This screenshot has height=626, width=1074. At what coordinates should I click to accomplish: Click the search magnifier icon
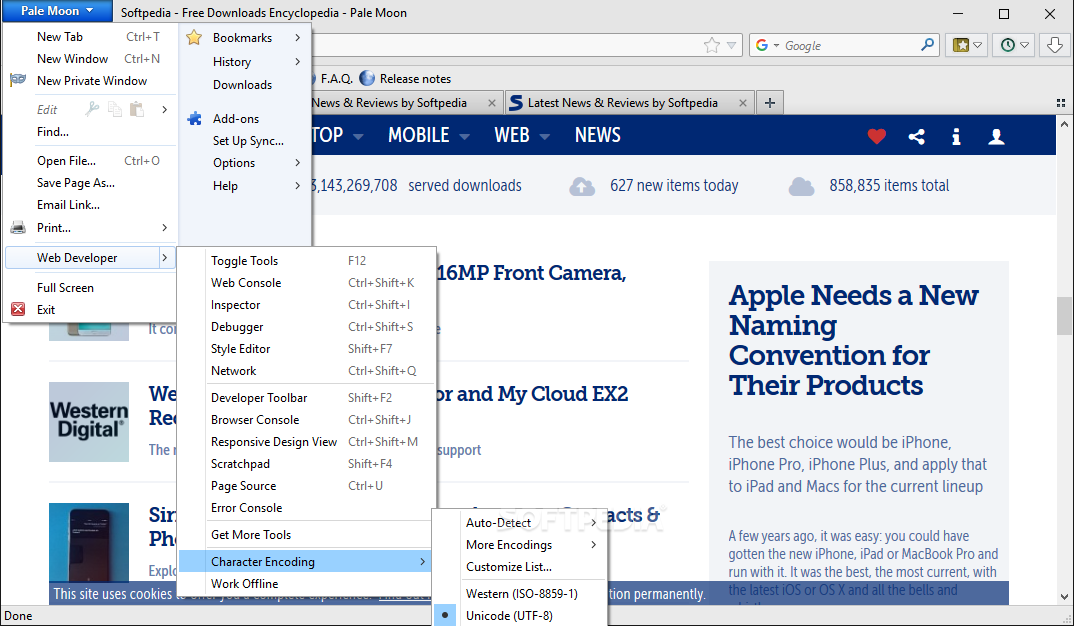[927, 45]
